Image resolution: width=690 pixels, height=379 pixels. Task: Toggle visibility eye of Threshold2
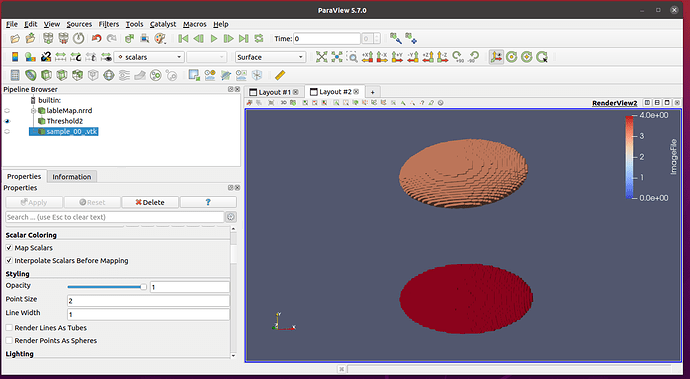7,121
